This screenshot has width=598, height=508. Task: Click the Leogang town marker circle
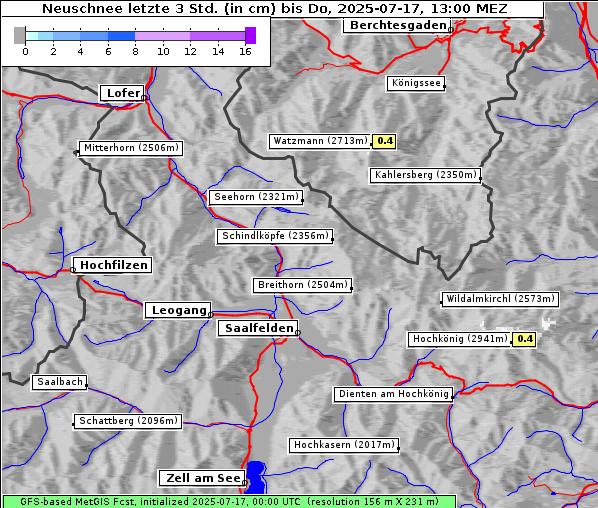point(211,315)
